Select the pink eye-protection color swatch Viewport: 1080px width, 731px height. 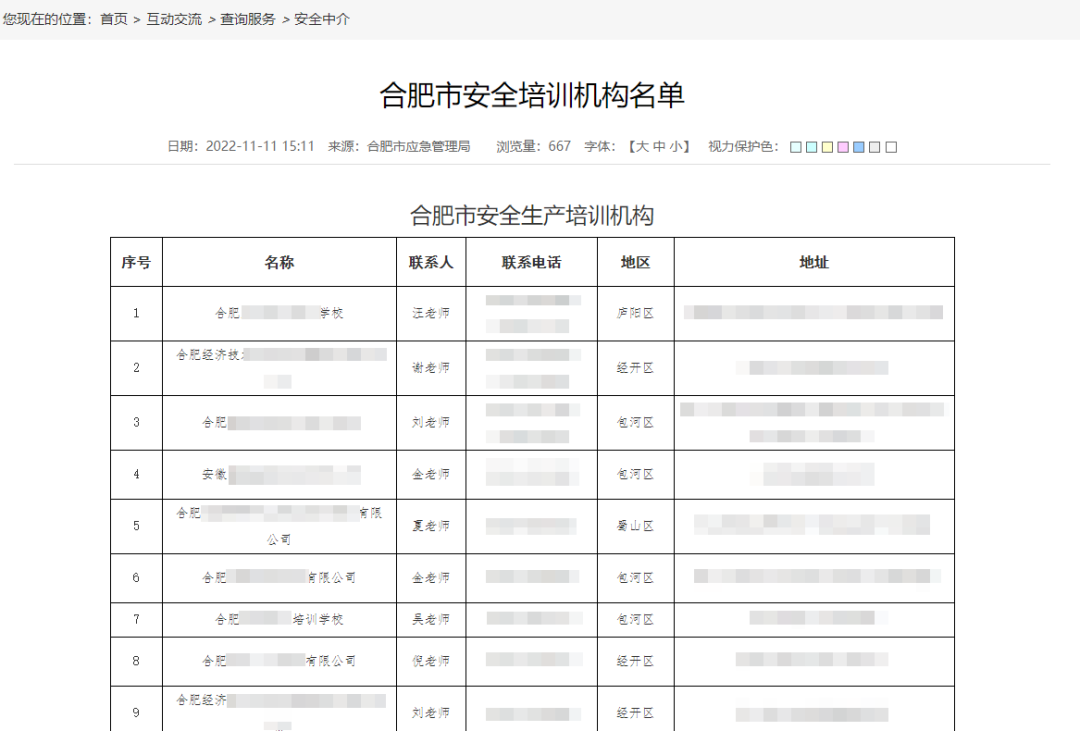[x=843, y=146]
